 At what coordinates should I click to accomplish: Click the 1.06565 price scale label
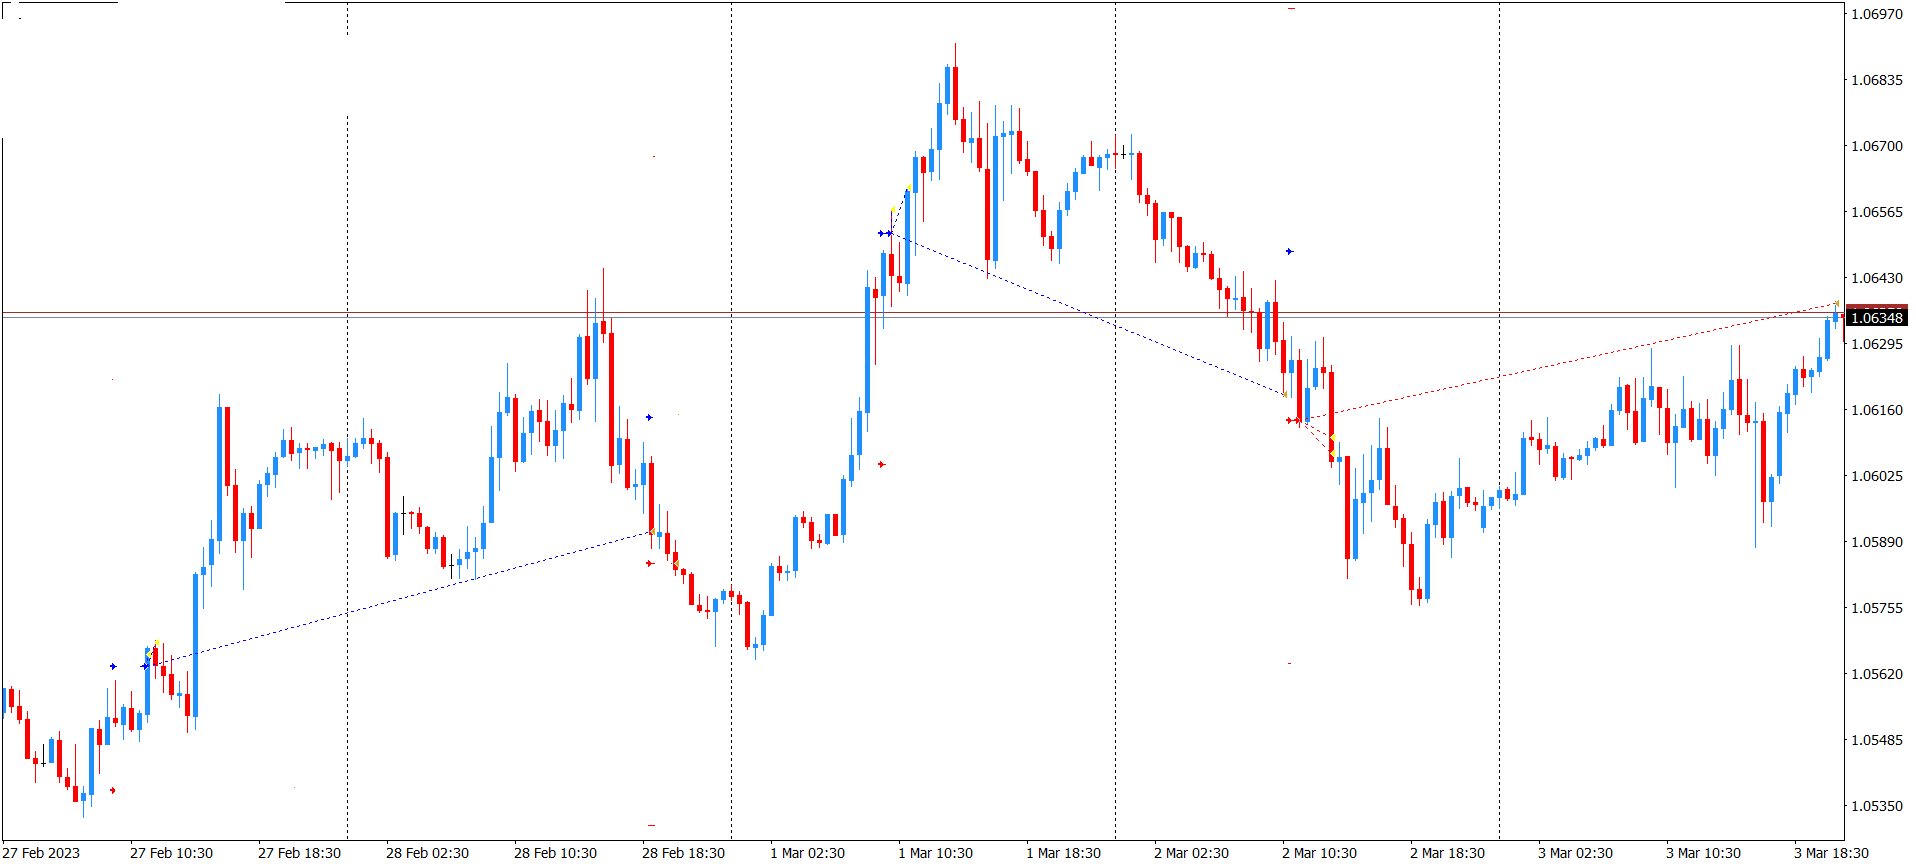point(1877,212)
